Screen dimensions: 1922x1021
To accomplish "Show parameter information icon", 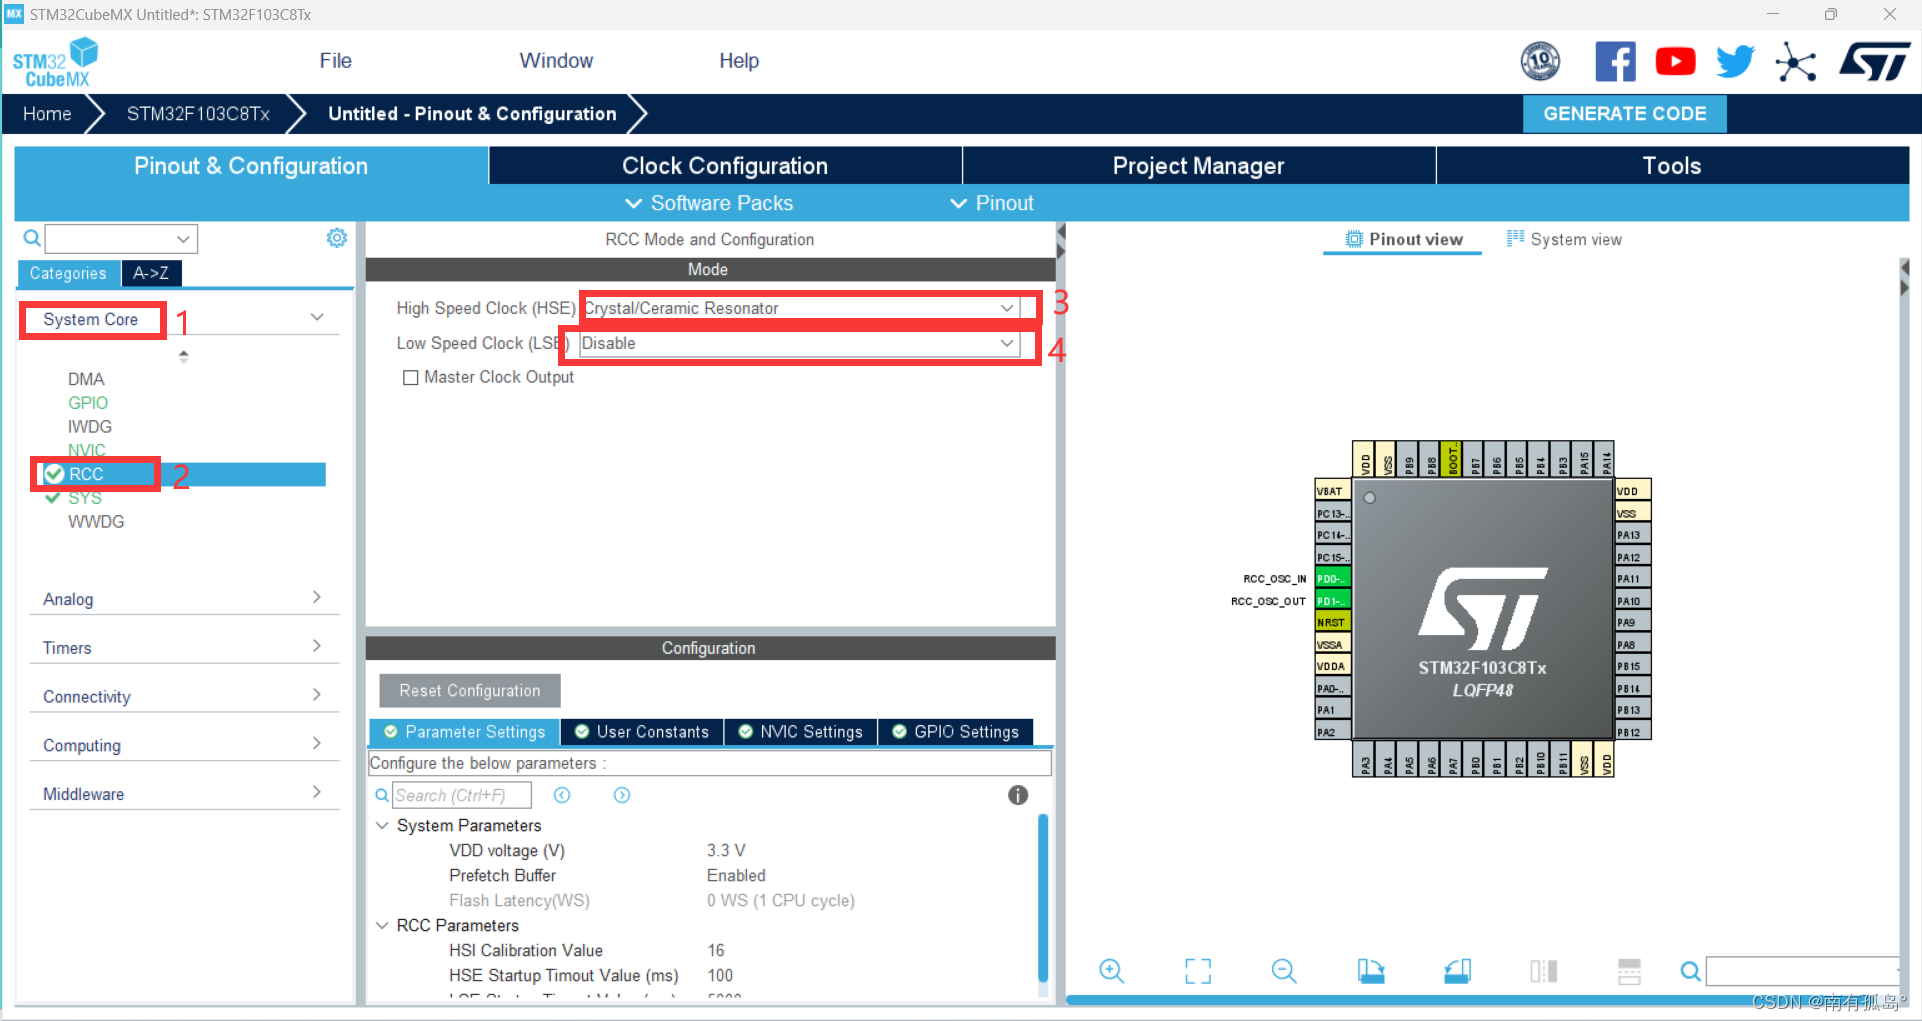I will click(x=1018, y=795).
